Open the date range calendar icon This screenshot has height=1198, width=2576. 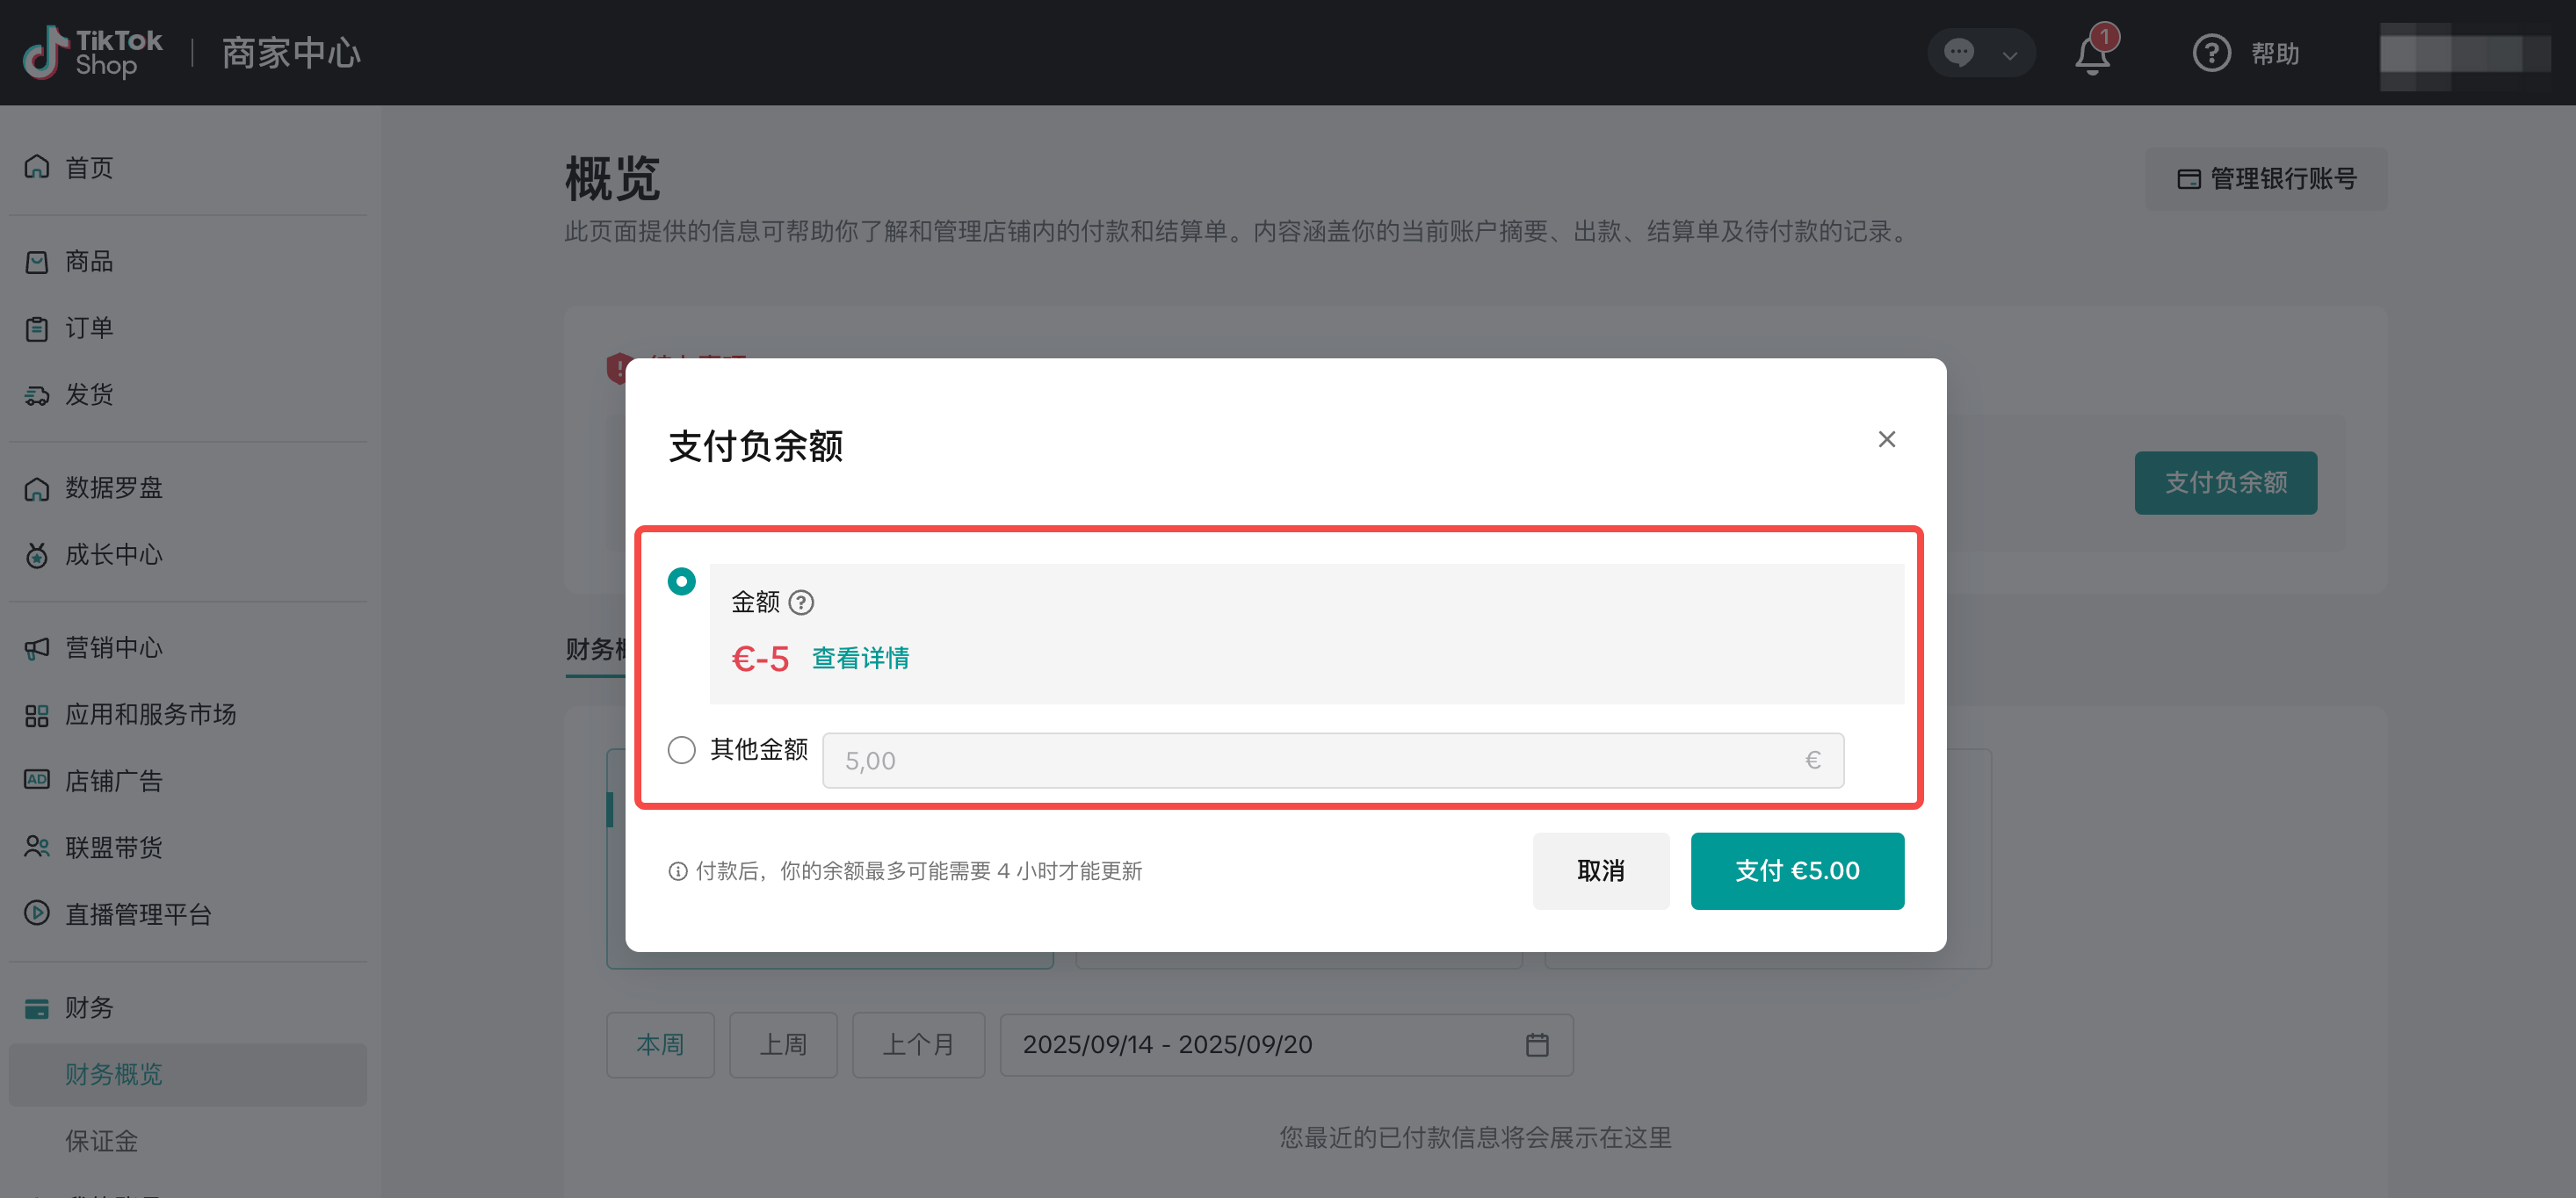pos(1537,1045)
